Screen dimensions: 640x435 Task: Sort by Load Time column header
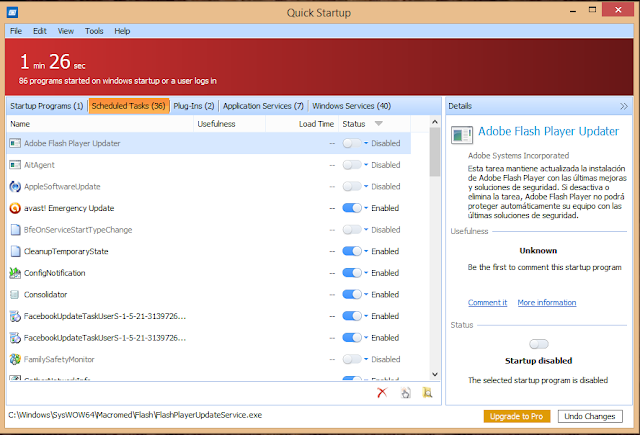pyautogui.click(x=302, y=124)
